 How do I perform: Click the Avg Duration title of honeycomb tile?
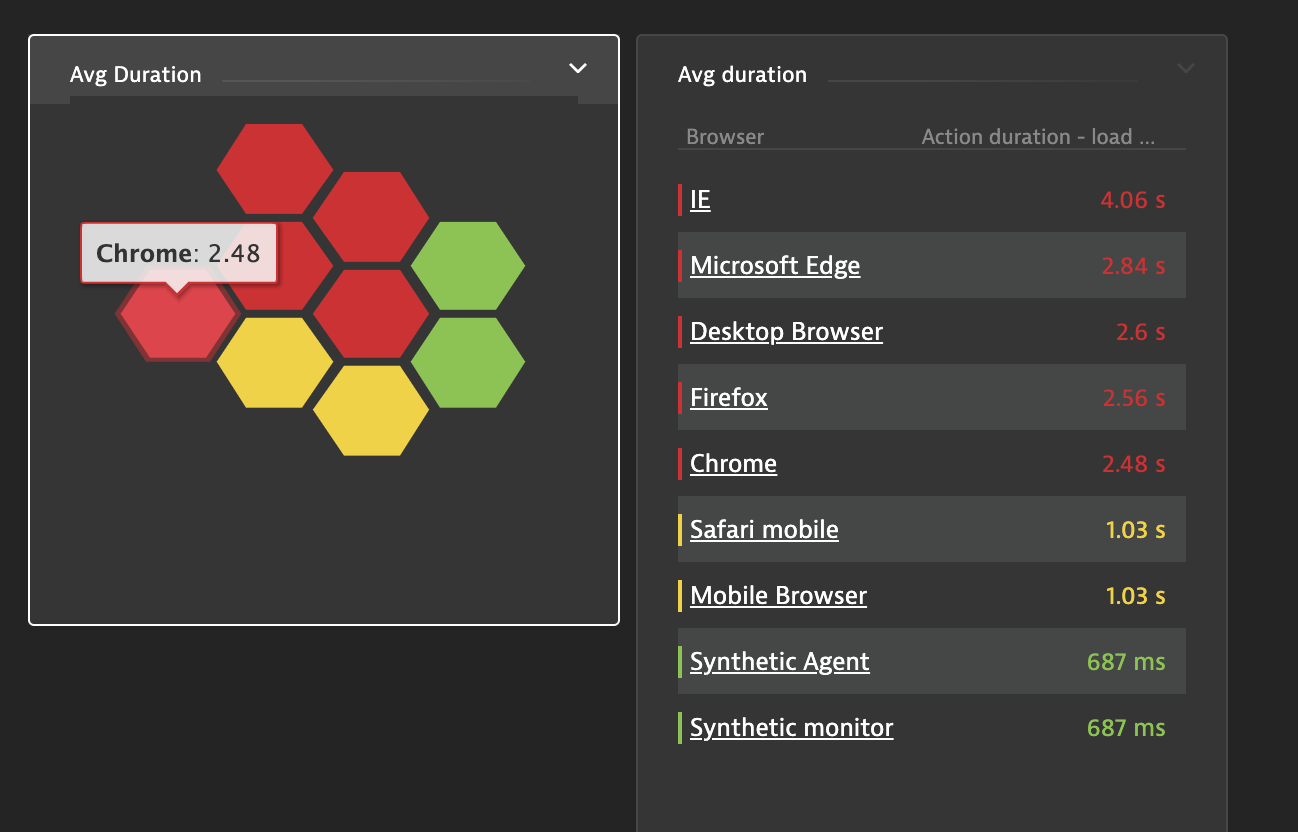click(135, 75)
